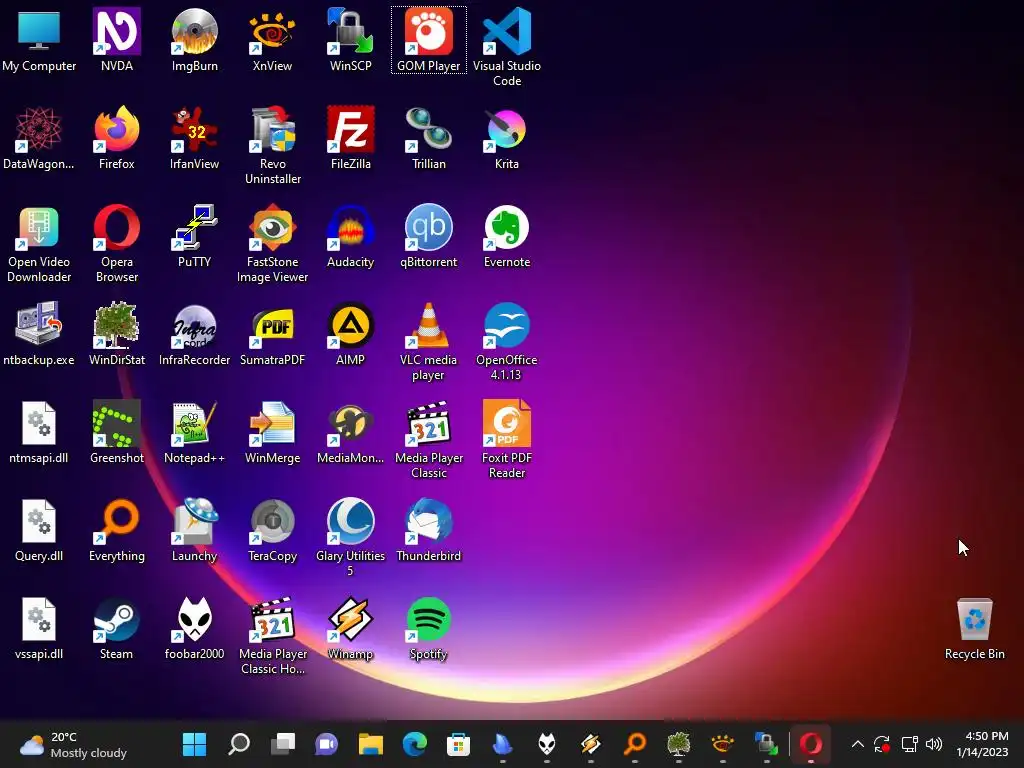Click the MediaMonkey desktop icon

click(x=351, y=432)
